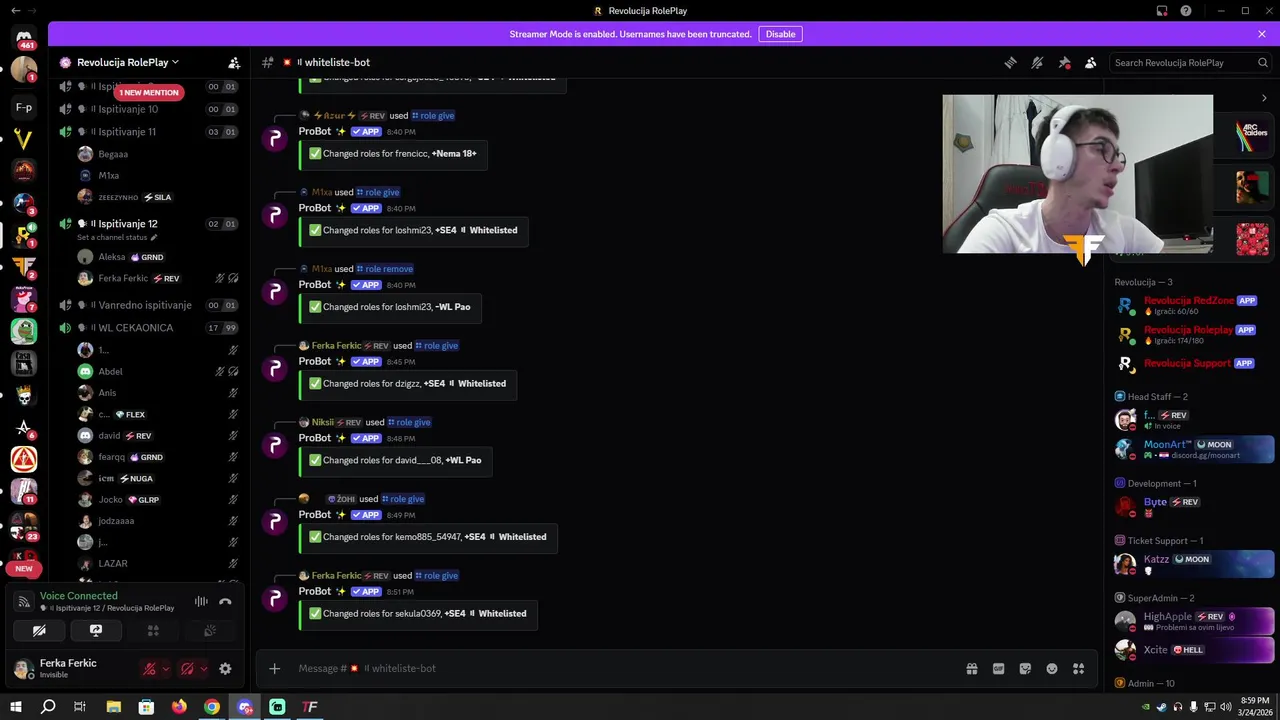The height and width of the screenshot is (720, 1280).
Task: Open ProBot profile from sekula0369 message
Action: click(275, 598)
